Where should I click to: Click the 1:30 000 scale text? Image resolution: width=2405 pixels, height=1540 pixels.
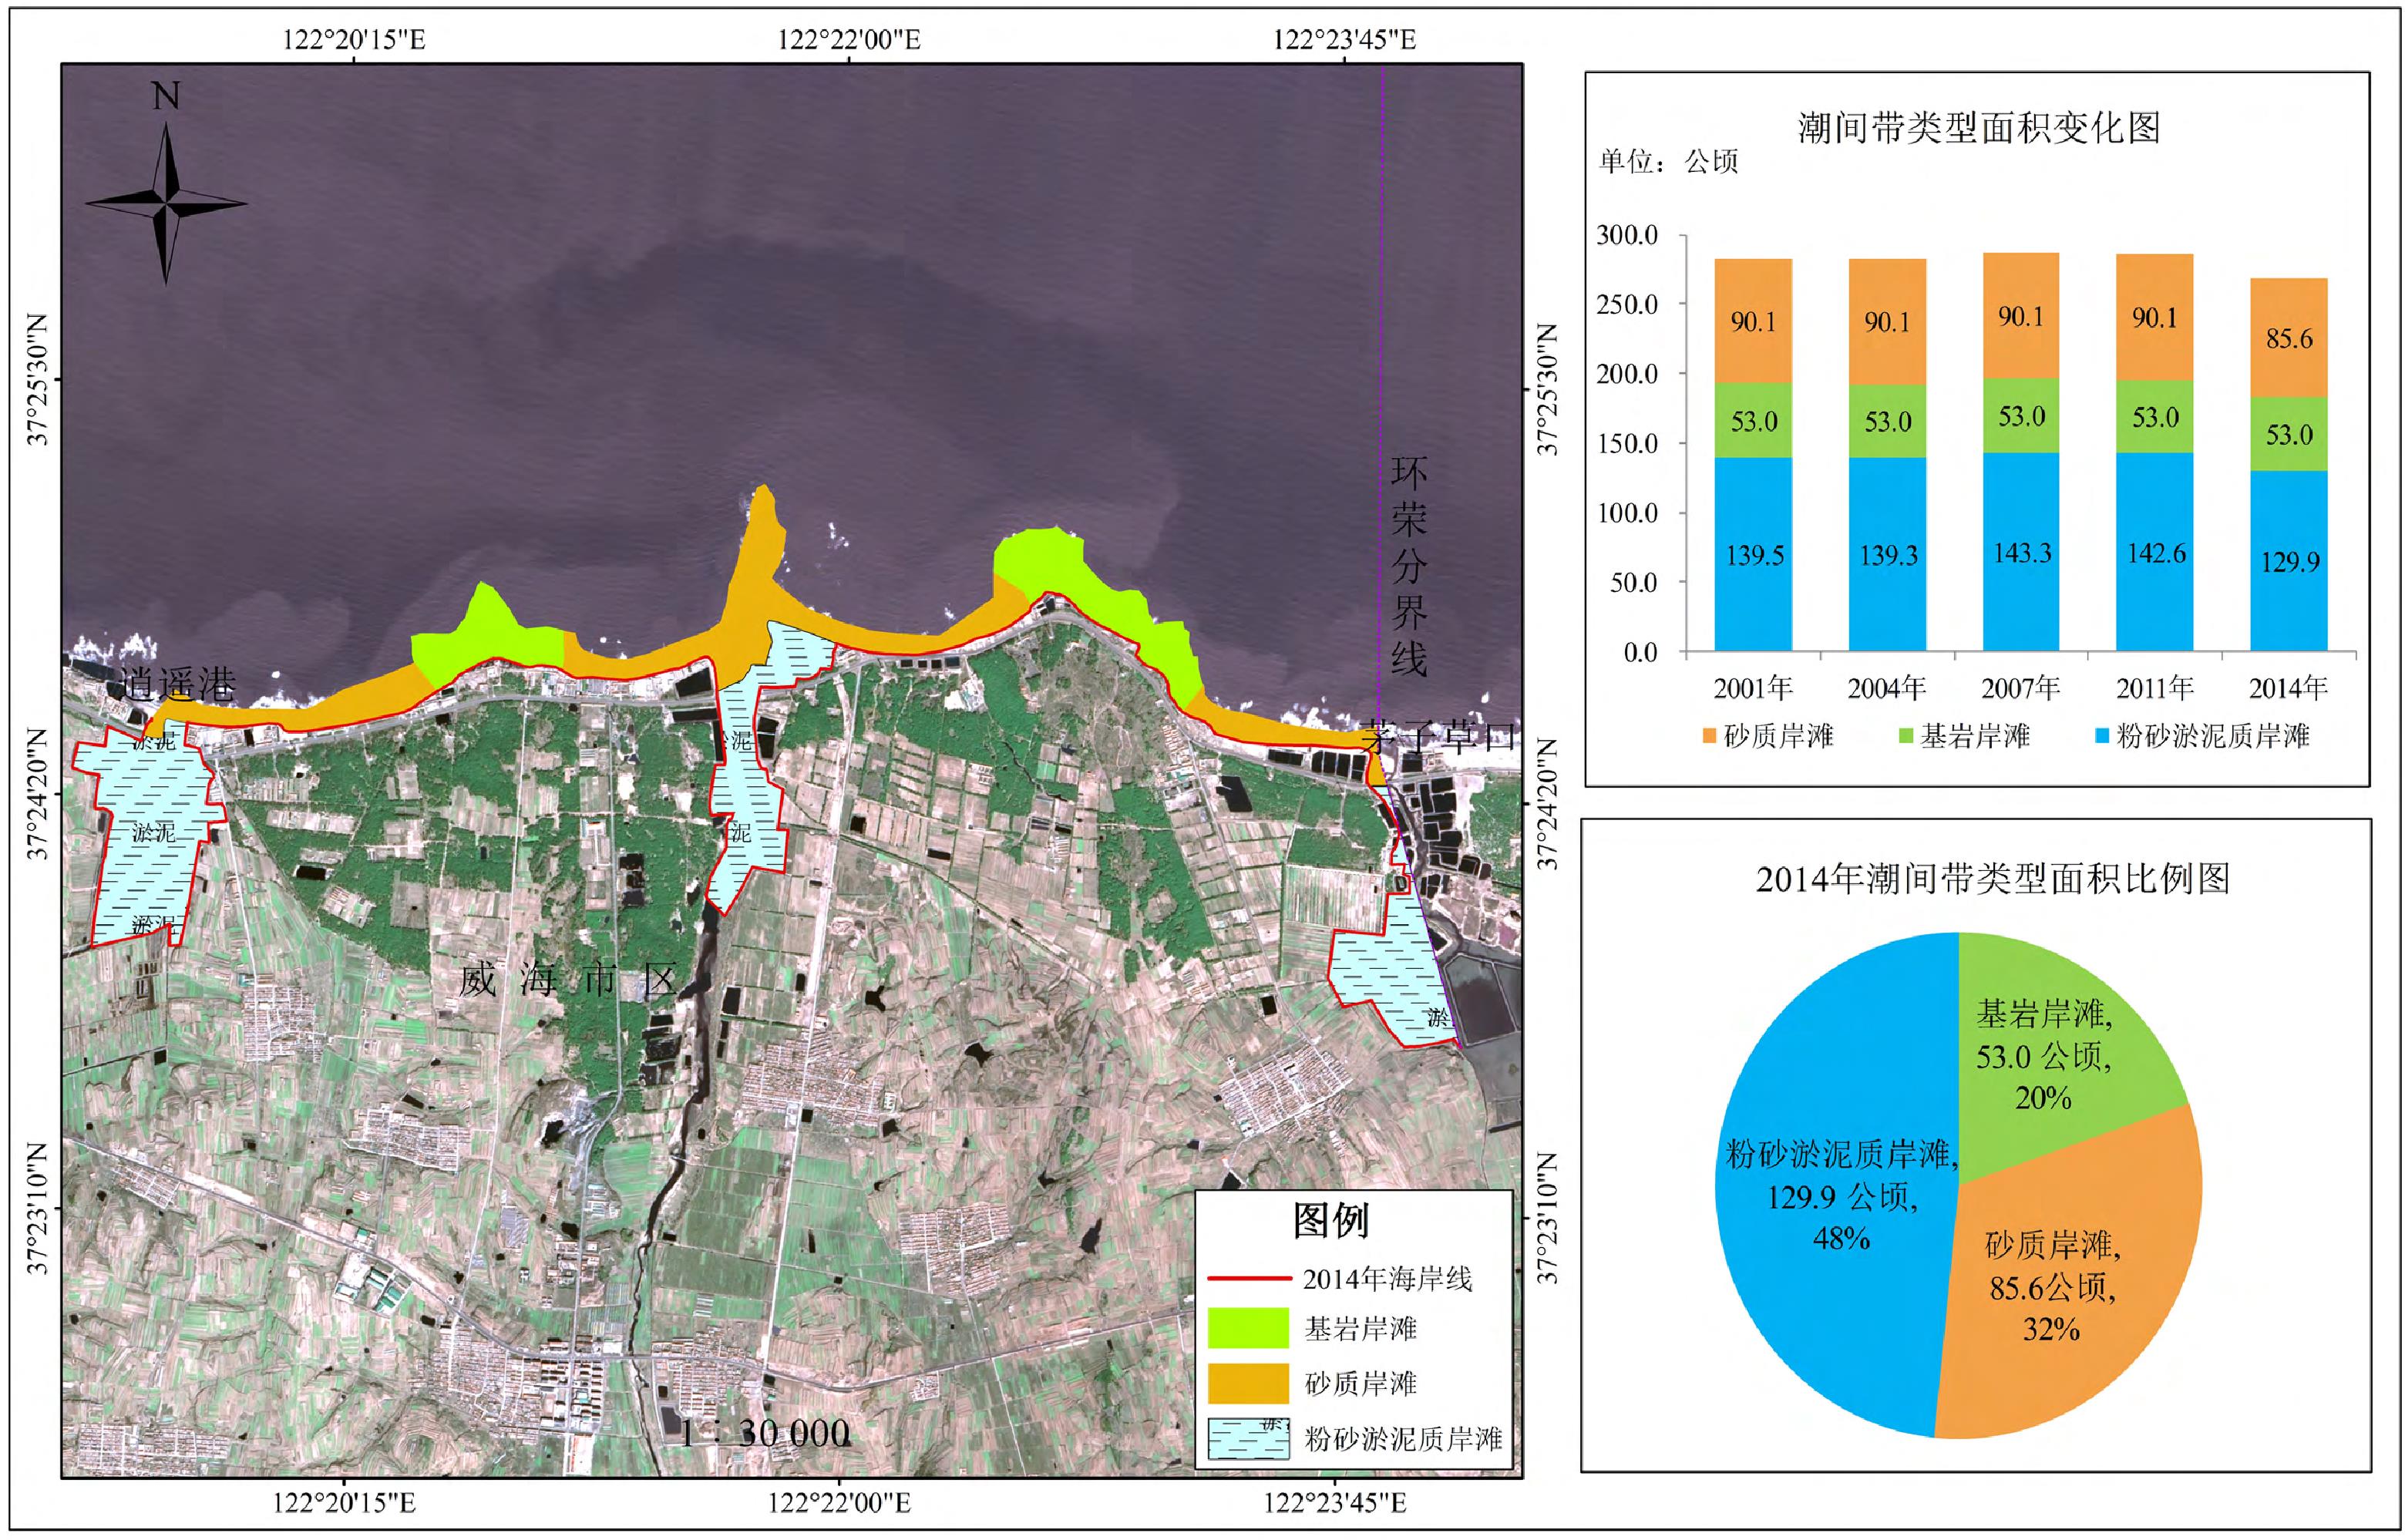(x=765, y=1433)
